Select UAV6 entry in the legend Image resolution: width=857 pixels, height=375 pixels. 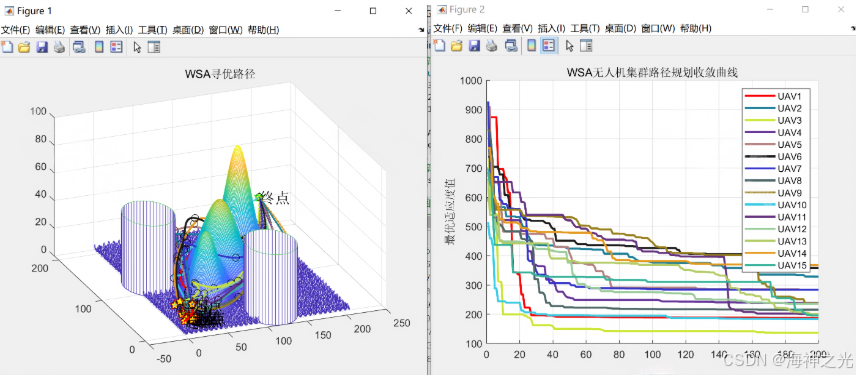tap(777, 157)
